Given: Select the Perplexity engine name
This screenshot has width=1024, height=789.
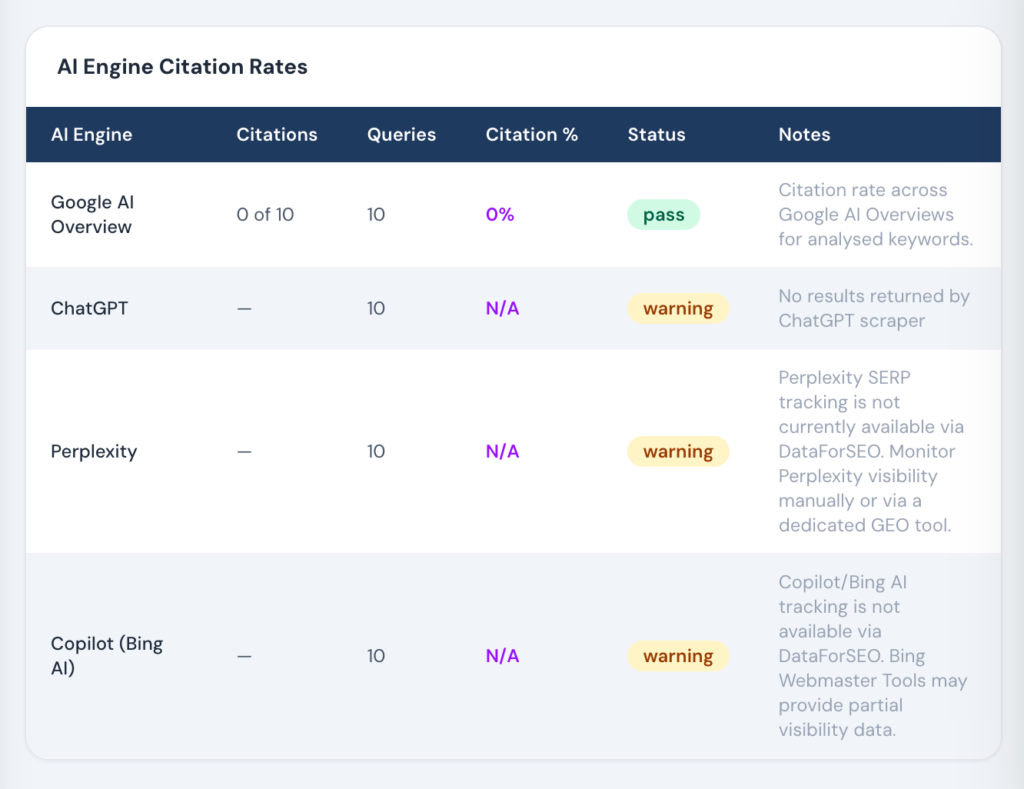Looking at the screenshot, I should (x=94, y=451).
